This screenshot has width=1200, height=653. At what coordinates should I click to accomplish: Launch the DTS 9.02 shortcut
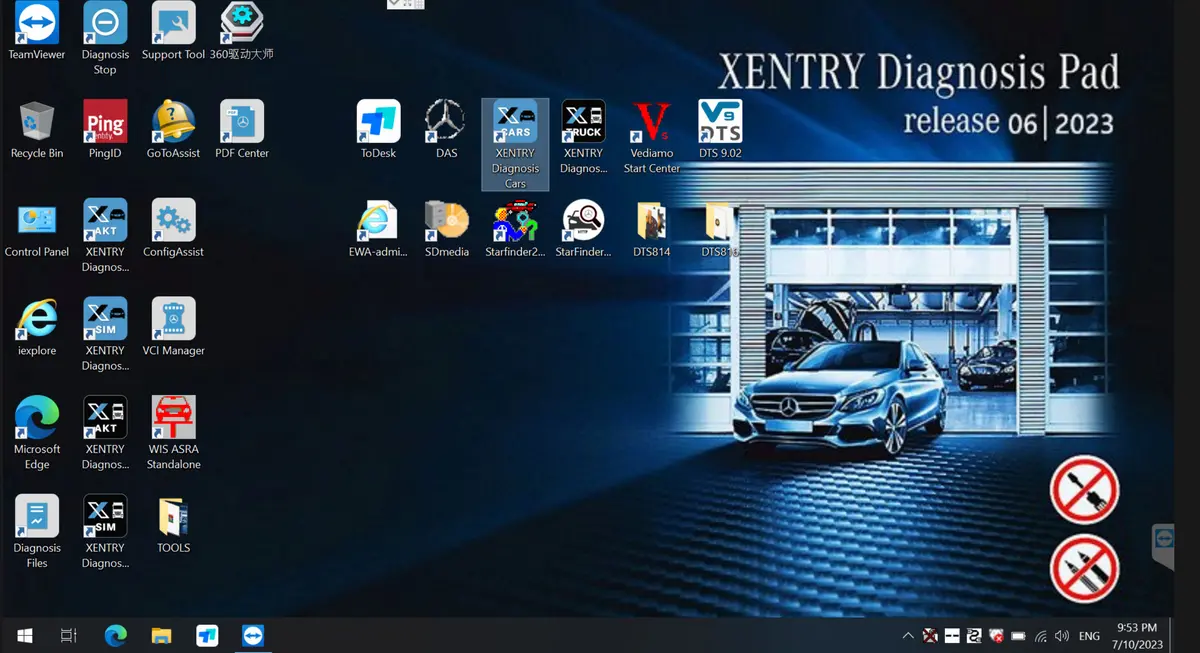point(720,129)
